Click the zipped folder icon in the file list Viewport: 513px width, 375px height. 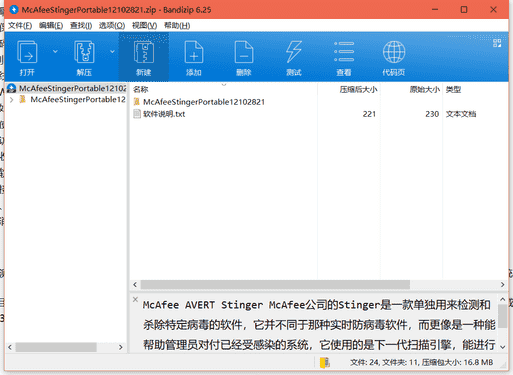click(136, 102)
